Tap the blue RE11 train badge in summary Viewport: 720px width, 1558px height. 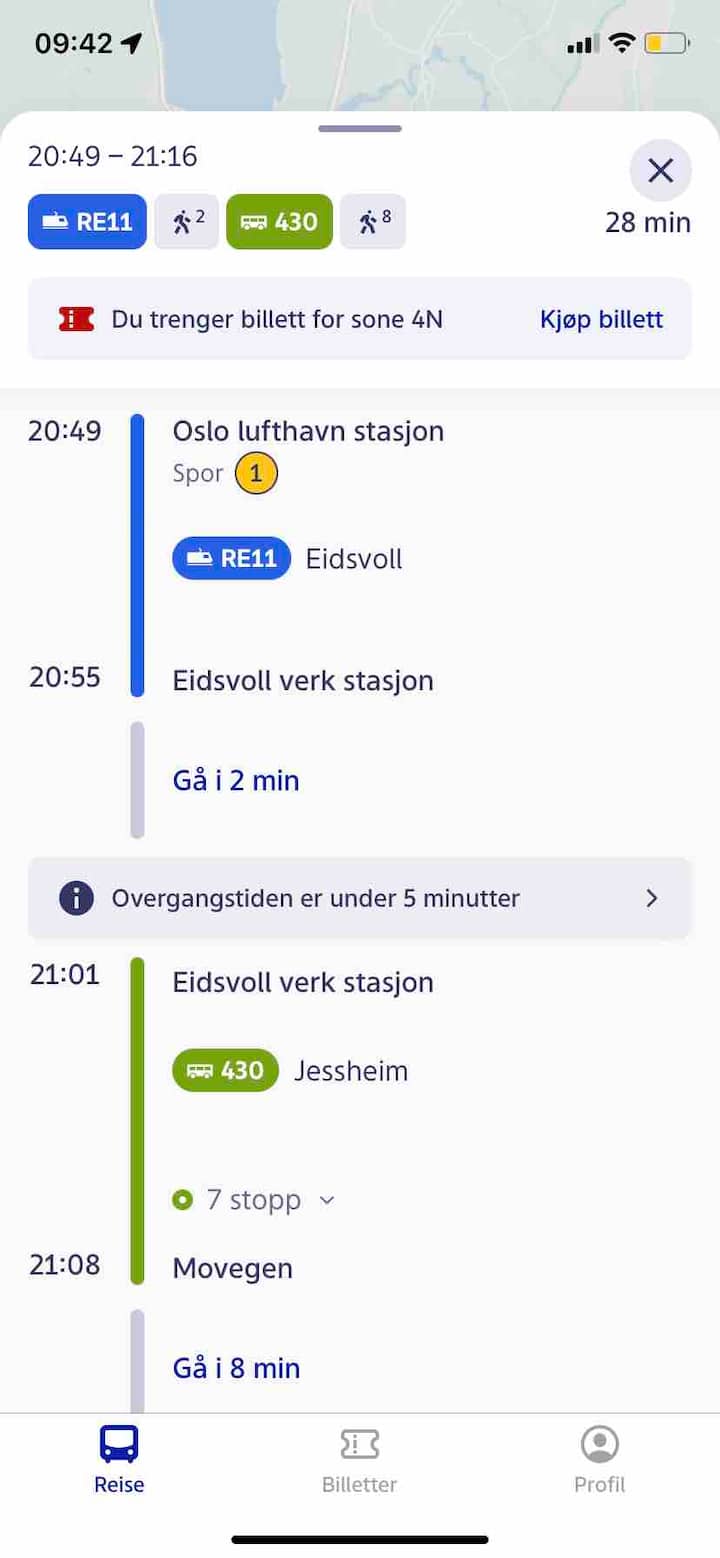[87, 221]
